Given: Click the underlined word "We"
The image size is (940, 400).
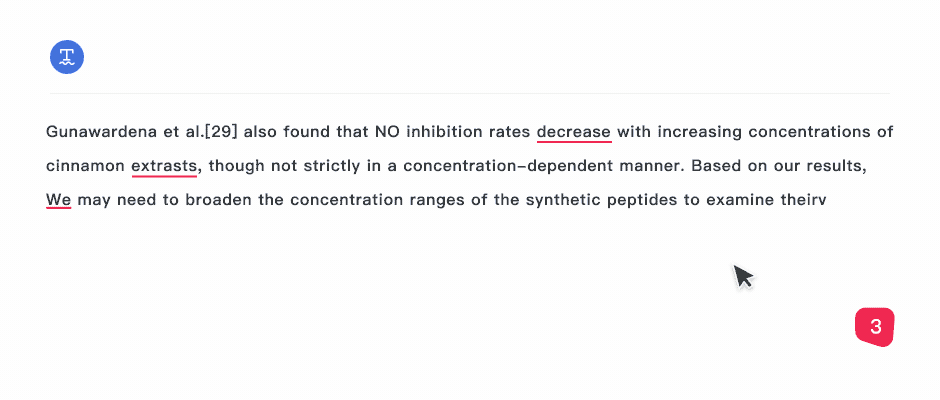Looking at the screenshot, I should point(59,200).
